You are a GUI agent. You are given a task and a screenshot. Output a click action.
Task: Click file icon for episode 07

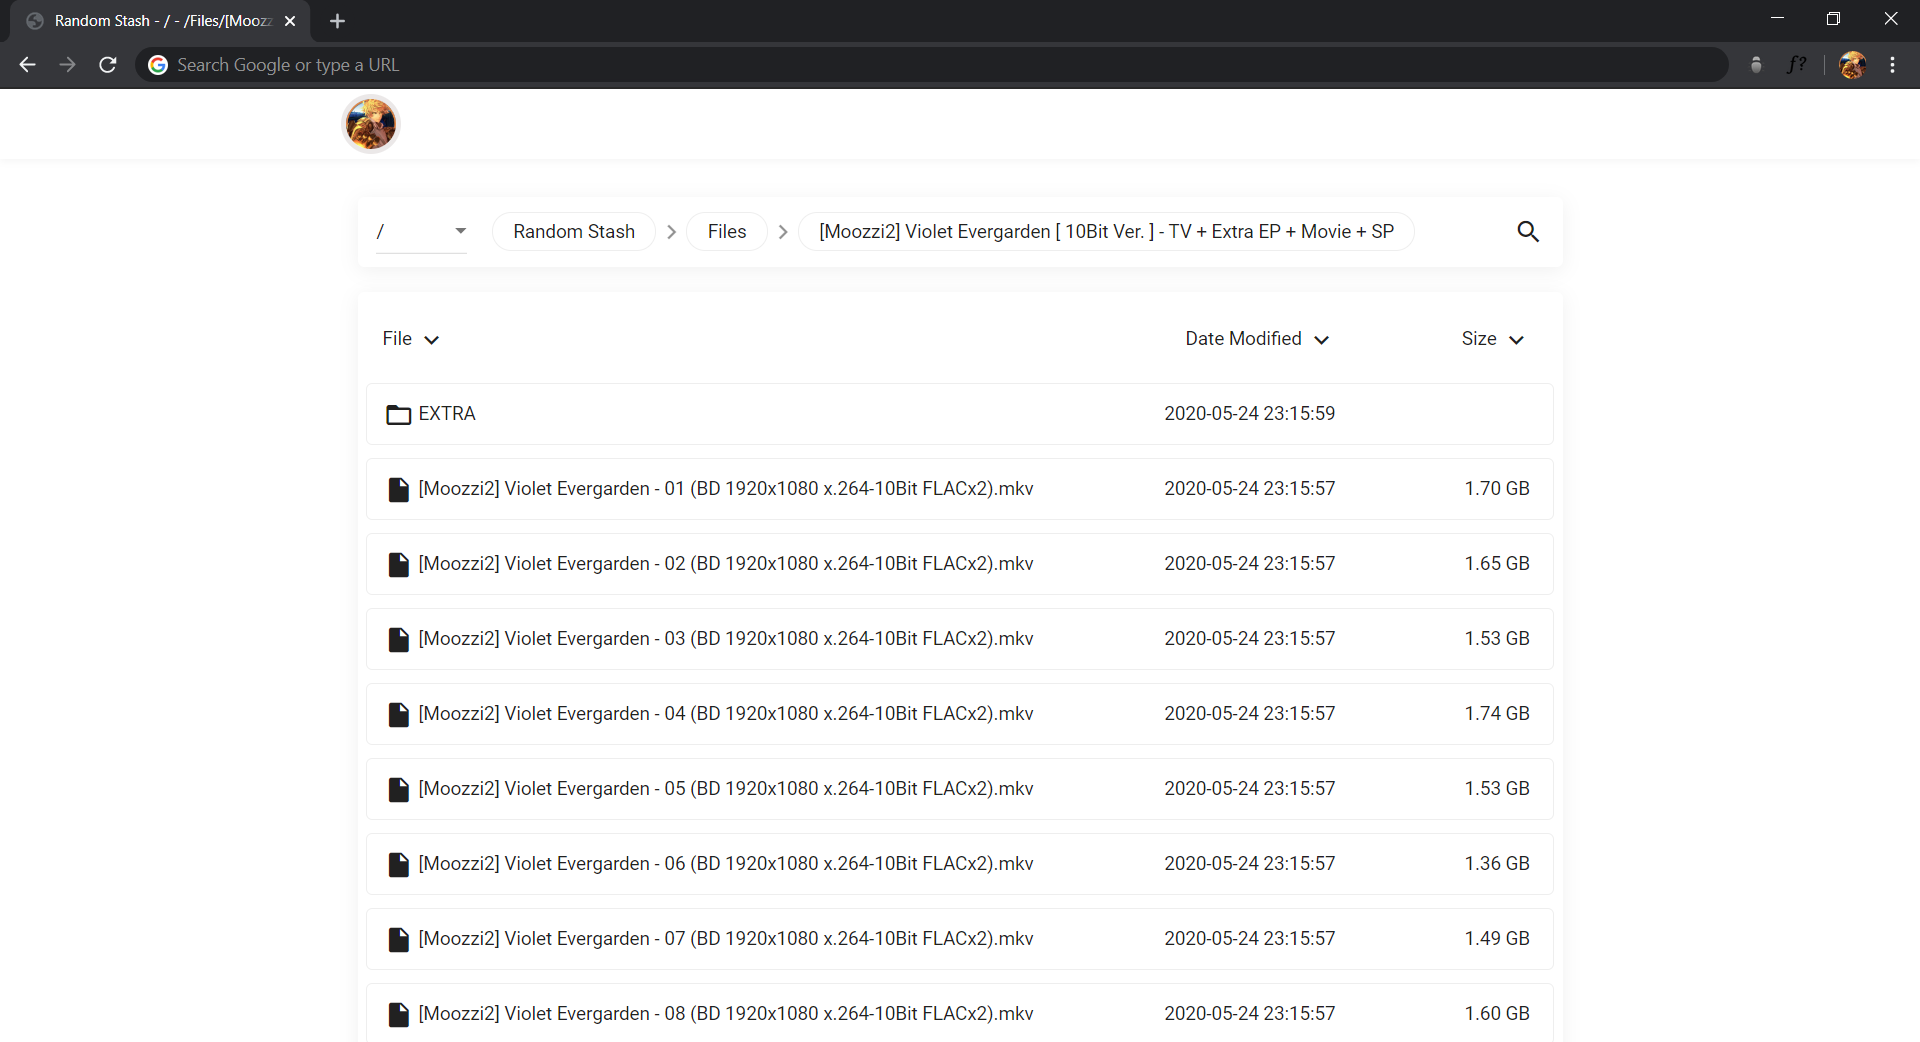399,939
